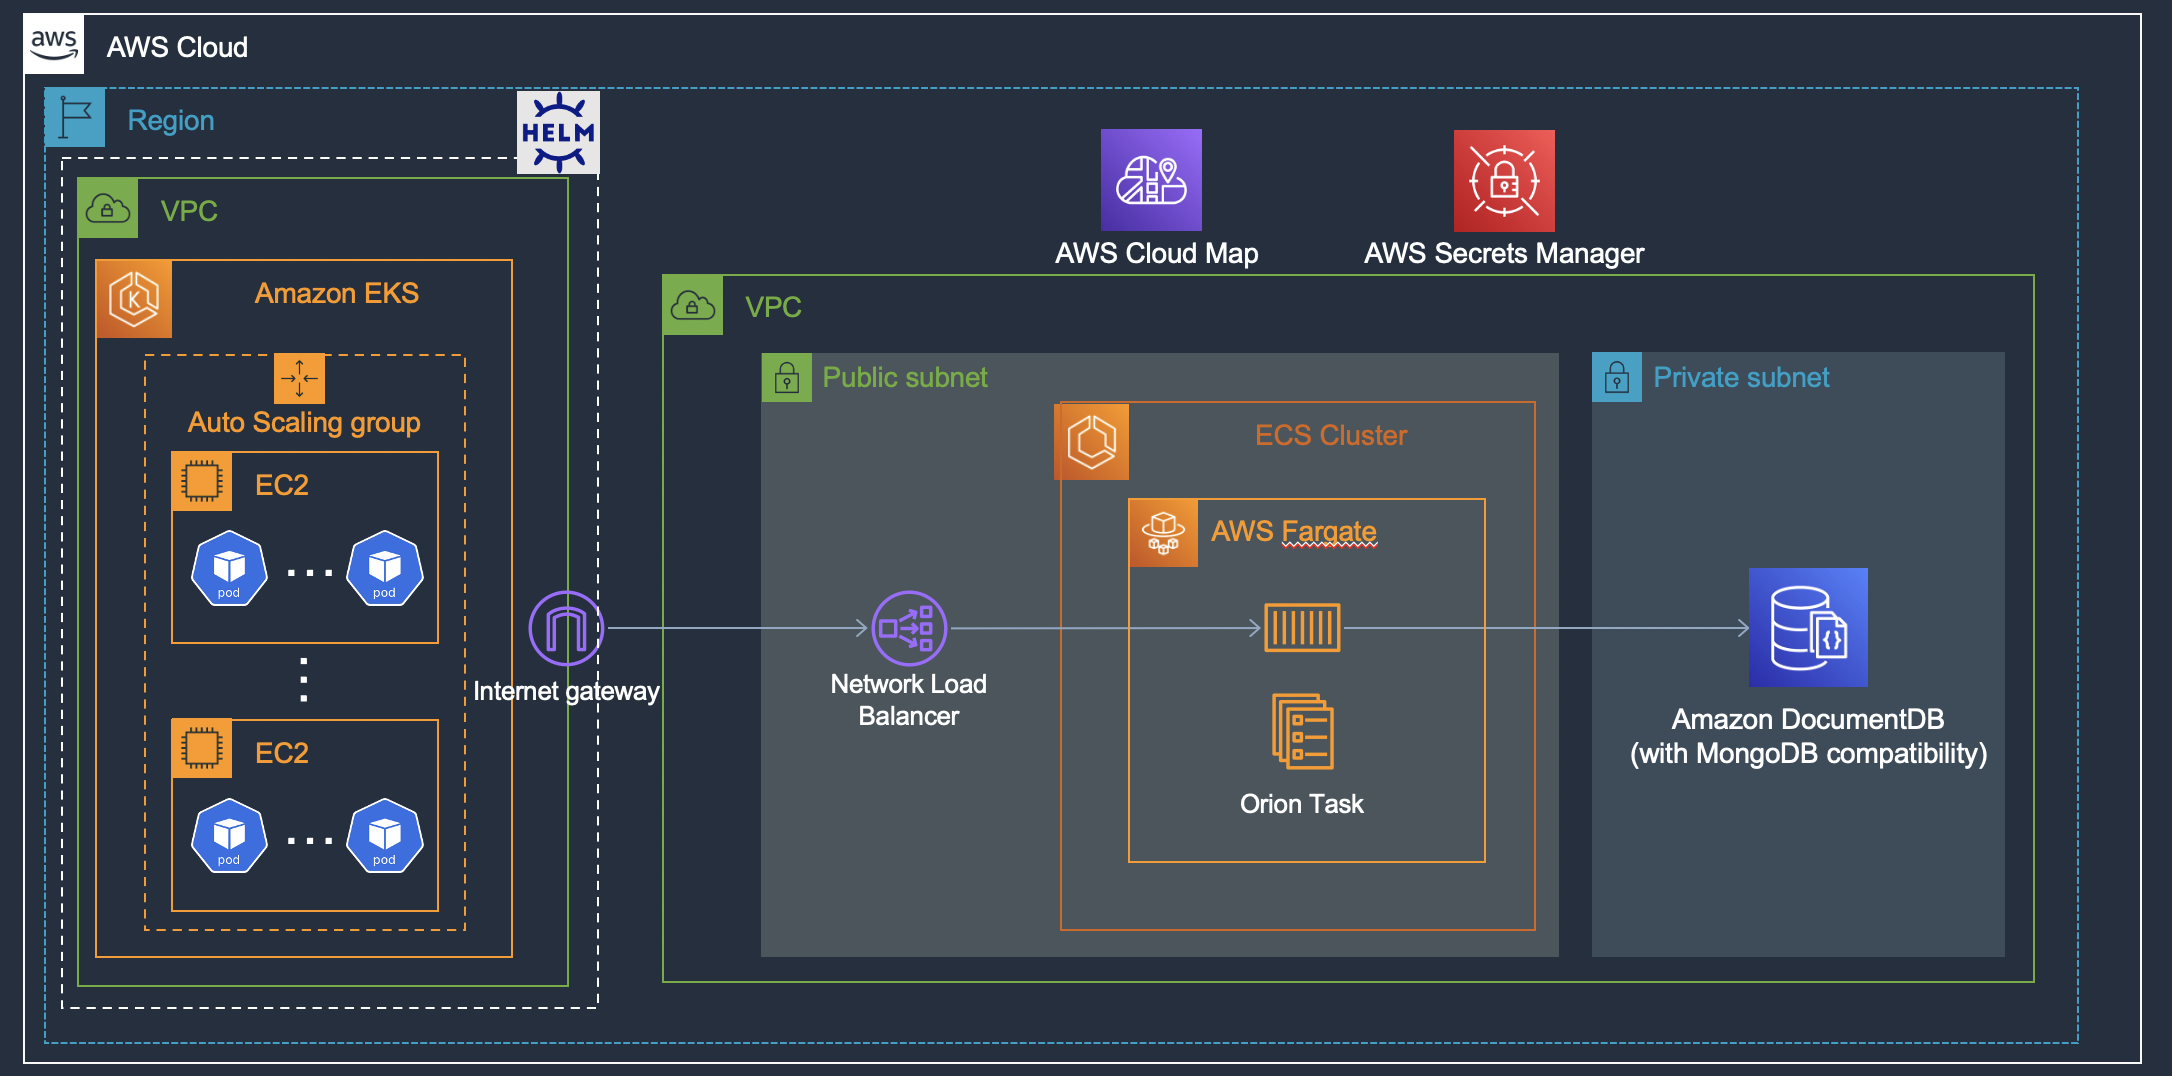Click the AWS Cloud Map icon
The width and height of the screenshot is (2172, 1076).
(x=1151, y=180)
